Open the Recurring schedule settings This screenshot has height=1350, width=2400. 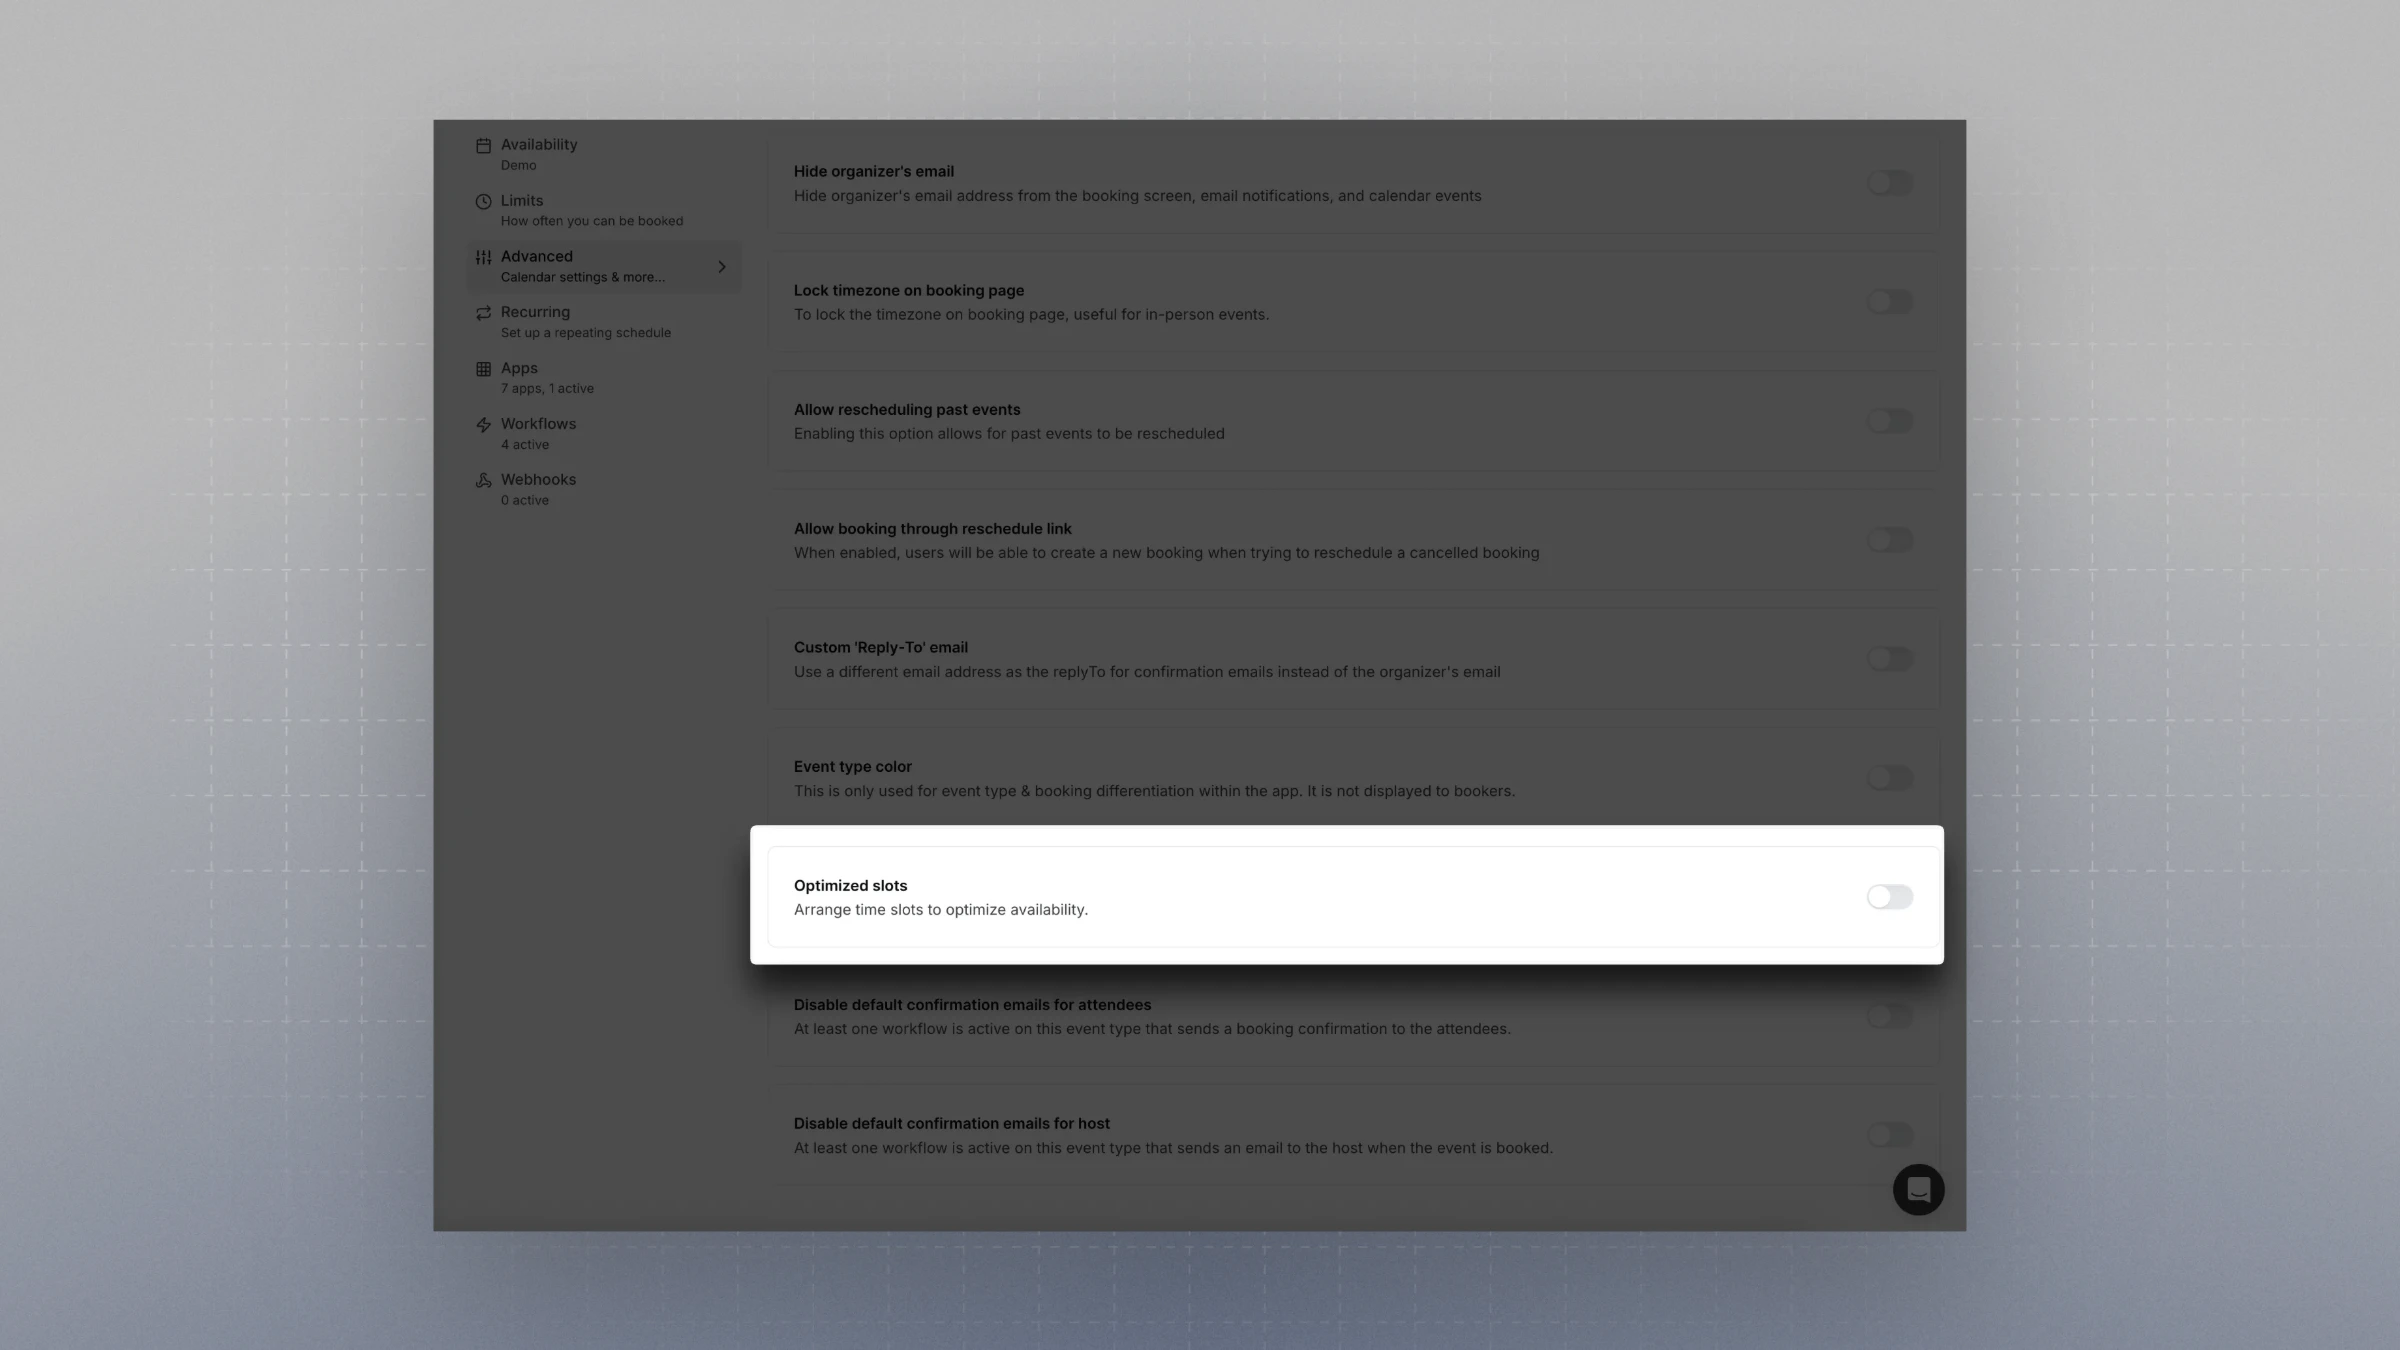pos(536,312)
